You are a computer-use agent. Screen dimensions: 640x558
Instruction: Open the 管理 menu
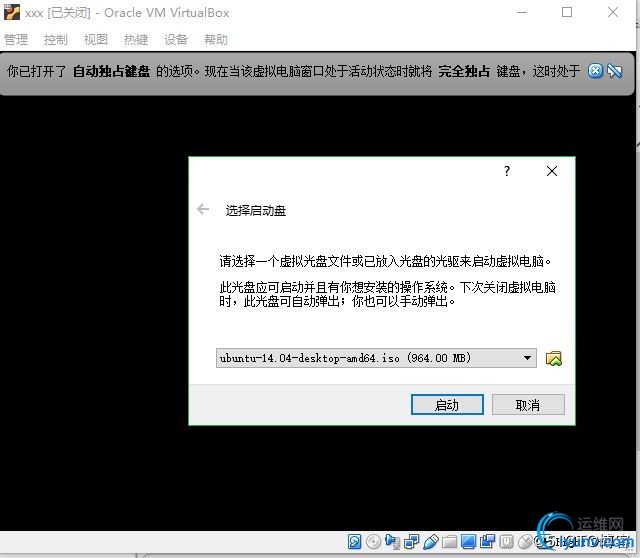point(16,39)
